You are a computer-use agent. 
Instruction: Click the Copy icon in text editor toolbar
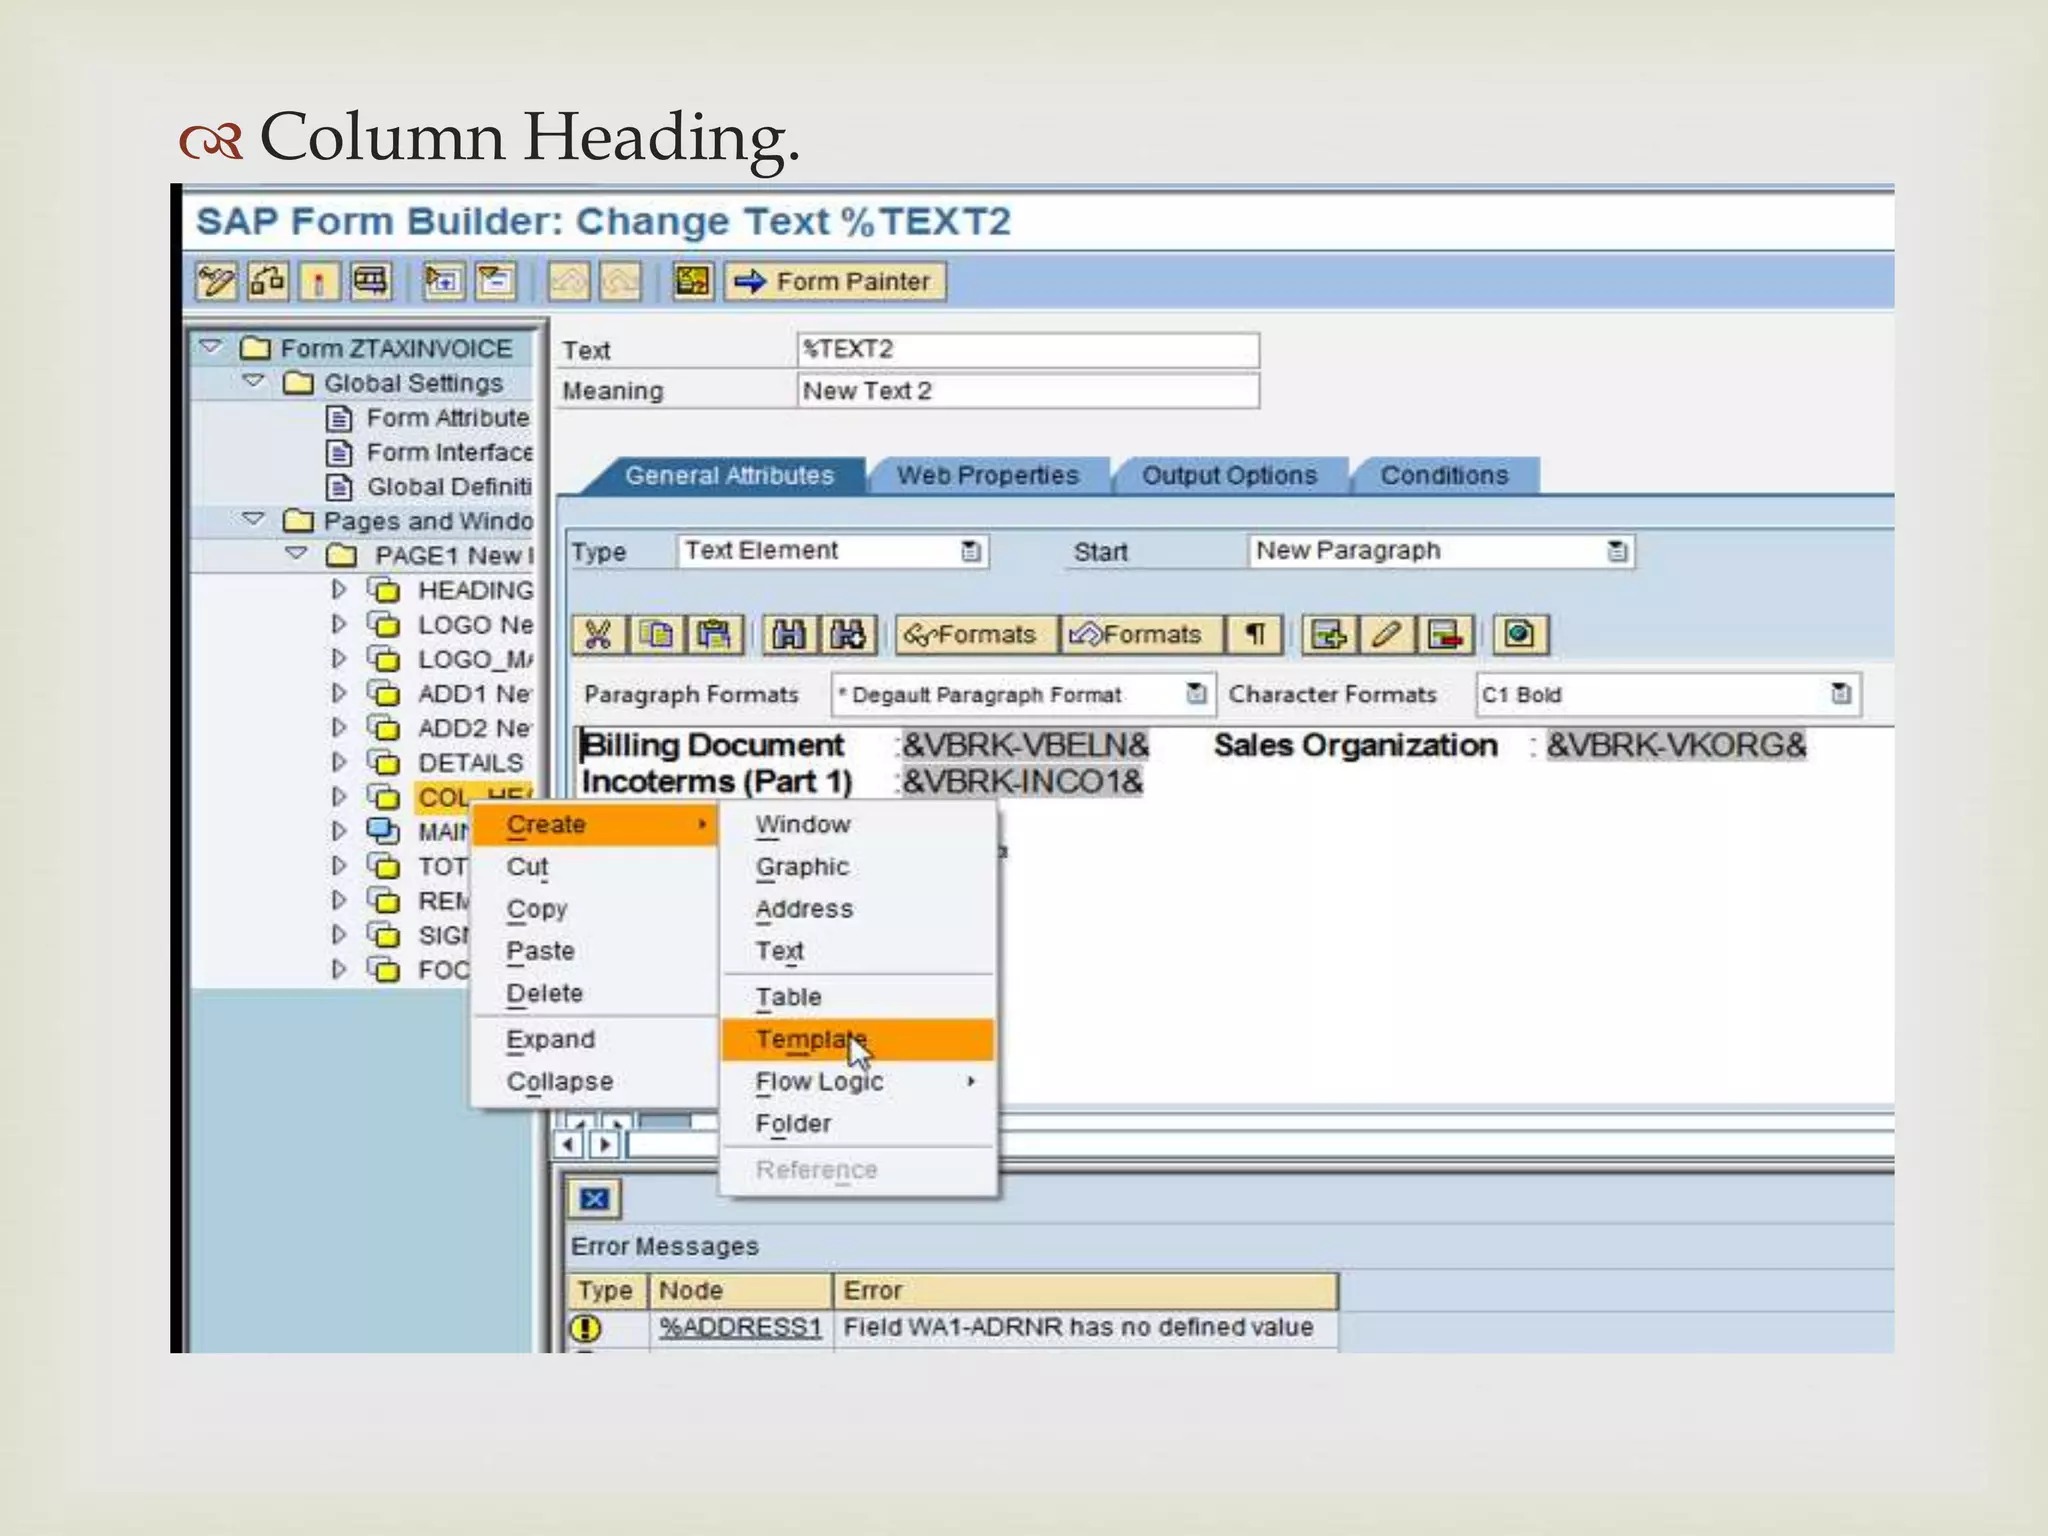click(656, 635)
